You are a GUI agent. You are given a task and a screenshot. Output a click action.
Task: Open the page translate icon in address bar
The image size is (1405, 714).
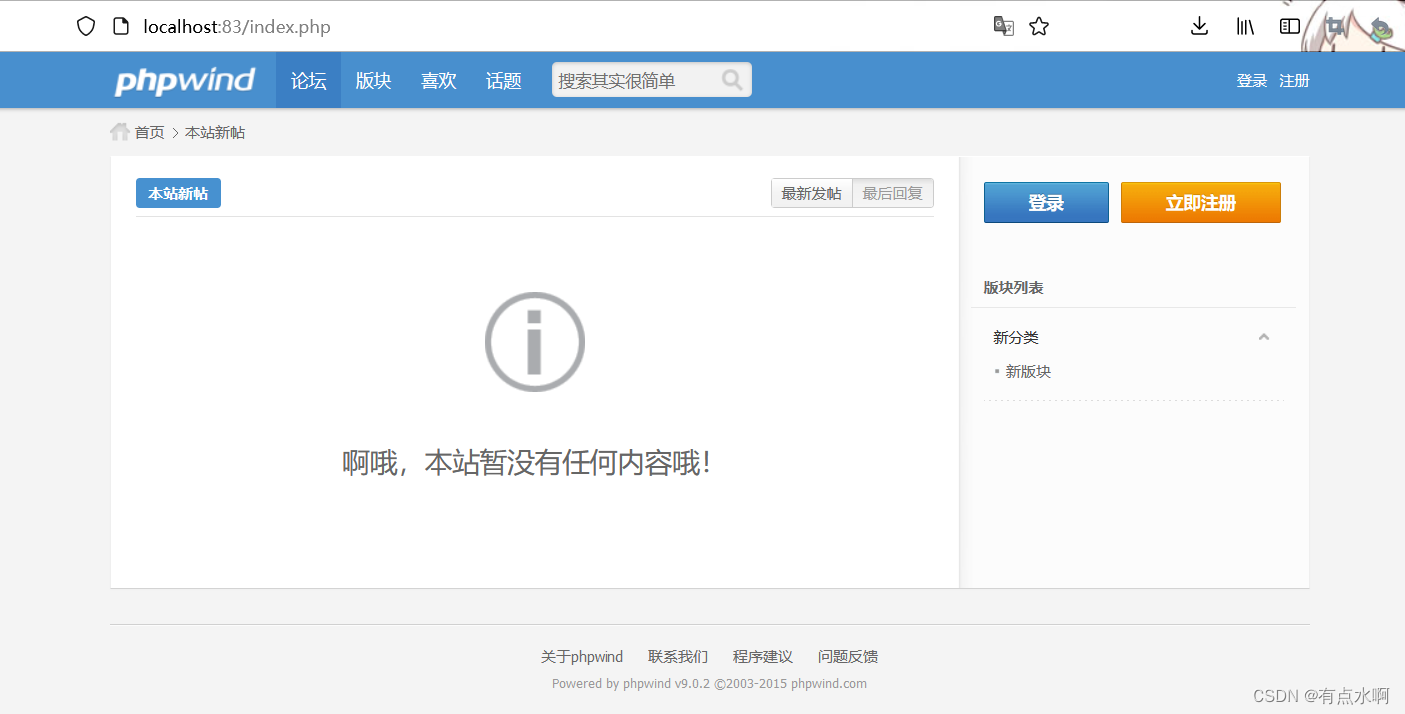(1003, 26)
